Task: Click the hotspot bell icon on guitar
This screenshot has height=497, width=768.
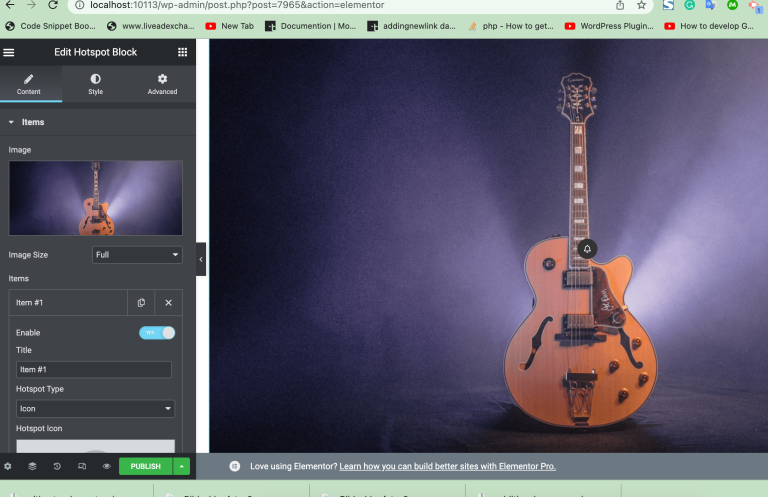Action: point(587,249)
